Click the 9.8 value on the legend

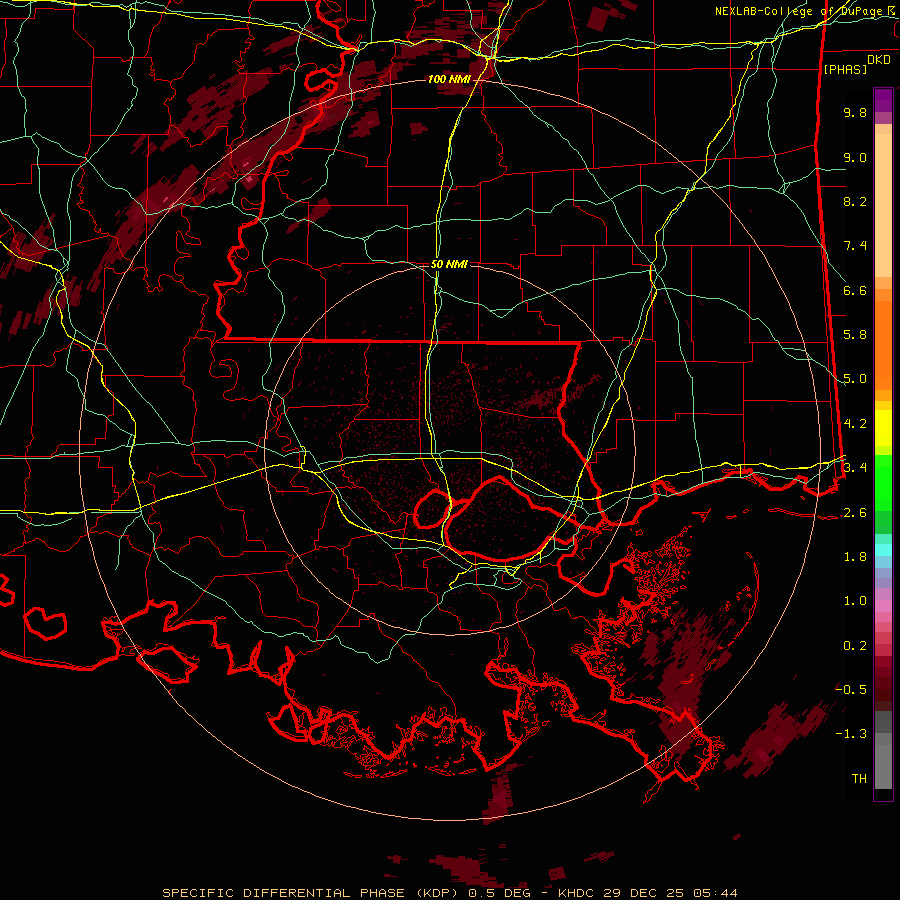click(x=855, y=112)
